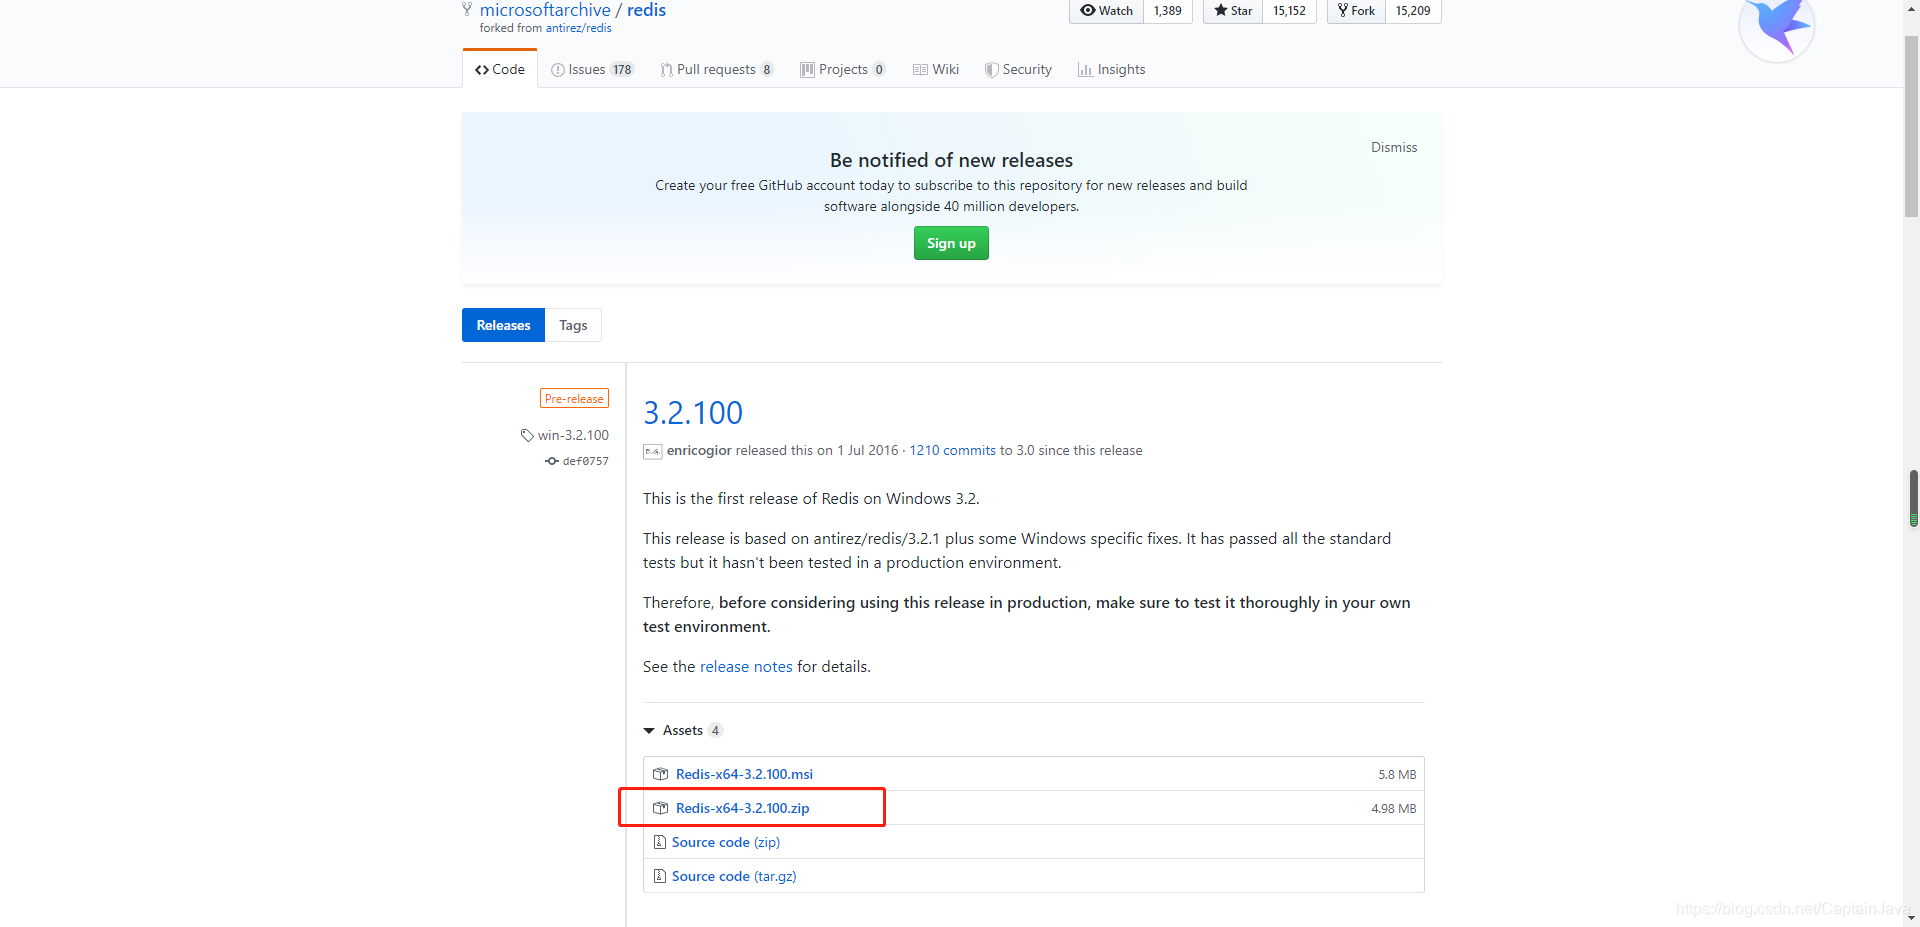Viewport: 1920px width, 927px height.
Task: Click the Watch button
Action: click(1106, 11)
